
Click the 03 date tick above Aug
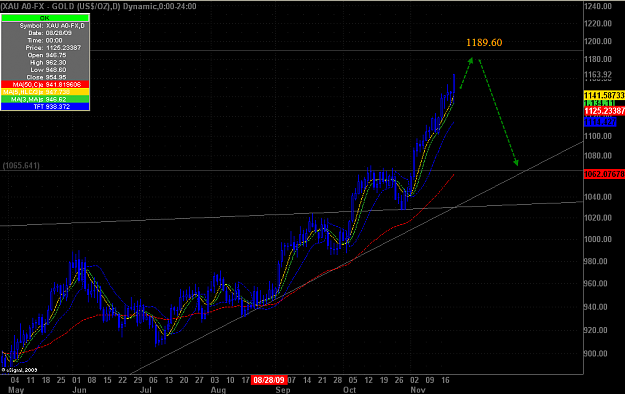click(215, 380)
